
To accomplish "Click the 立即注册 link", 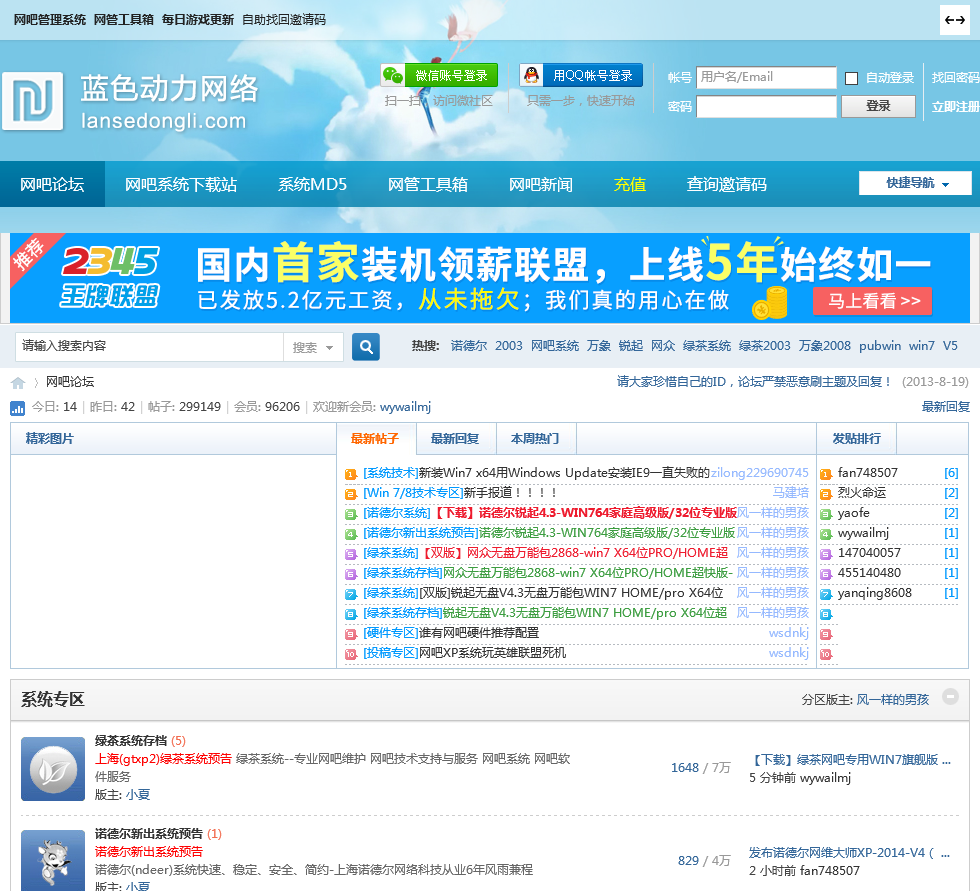I will pos(955,107).
